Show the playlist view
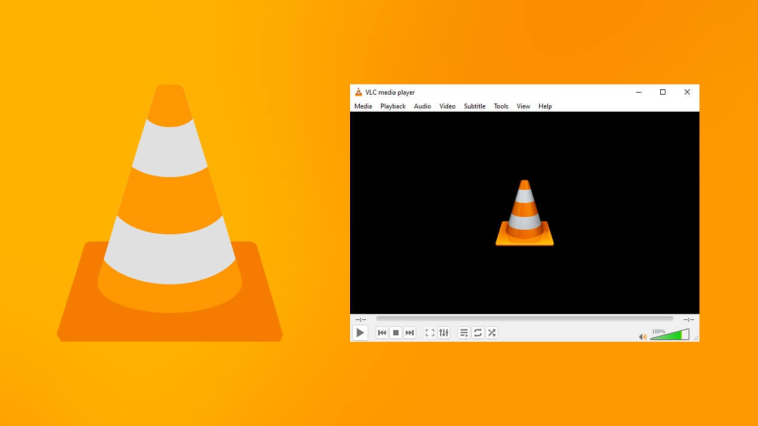The height and width of the screenshot is (426, 758). pos(464,333)
